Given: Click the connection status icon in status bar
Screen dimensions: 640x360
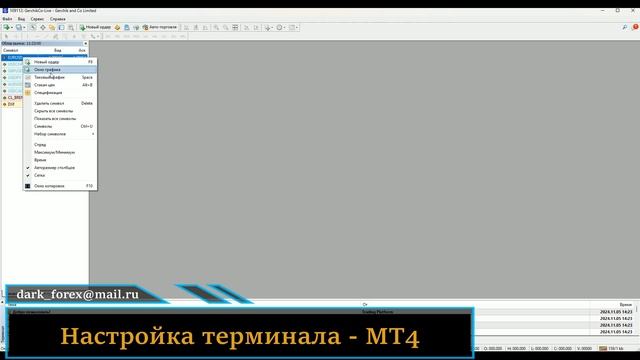Looking at the screenshot, I should coord(603,348).
